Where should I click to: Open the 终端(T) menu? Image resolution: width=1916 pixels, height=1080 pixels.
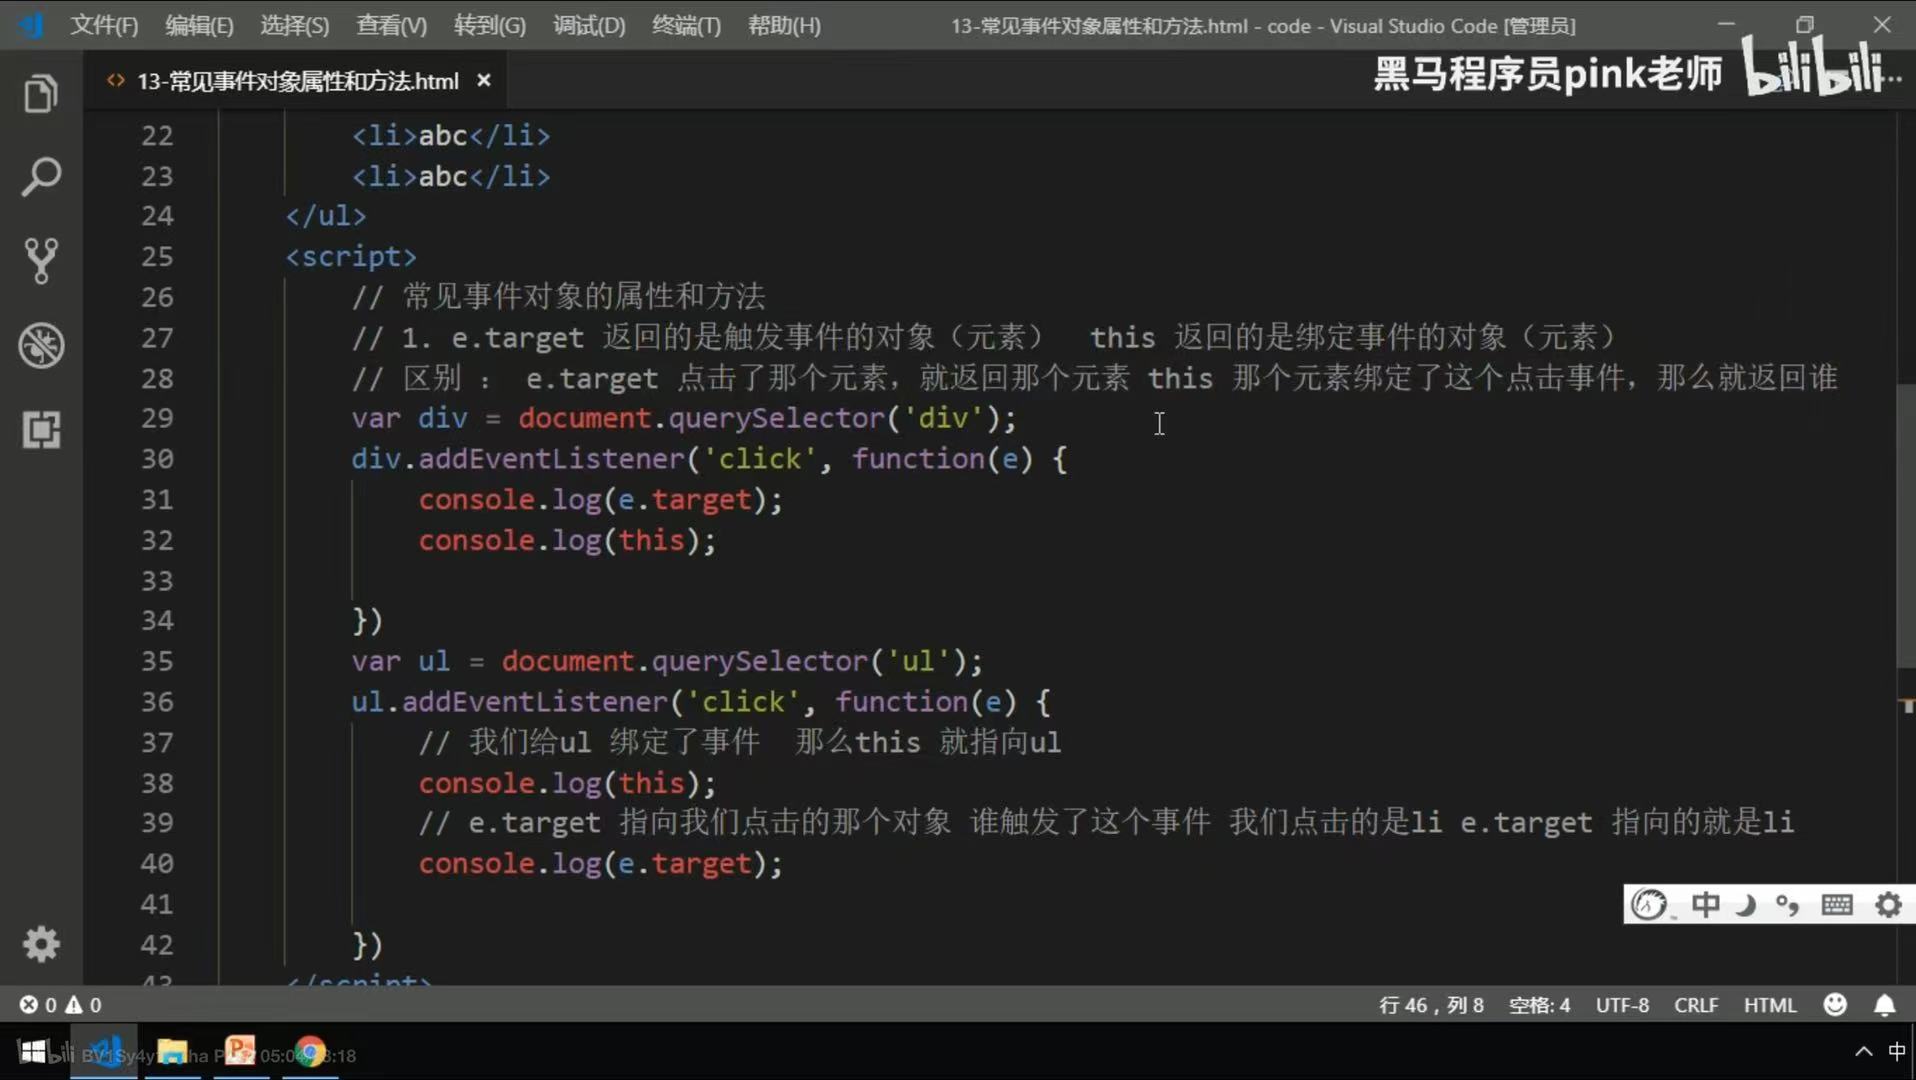click(x=686, y=25)
